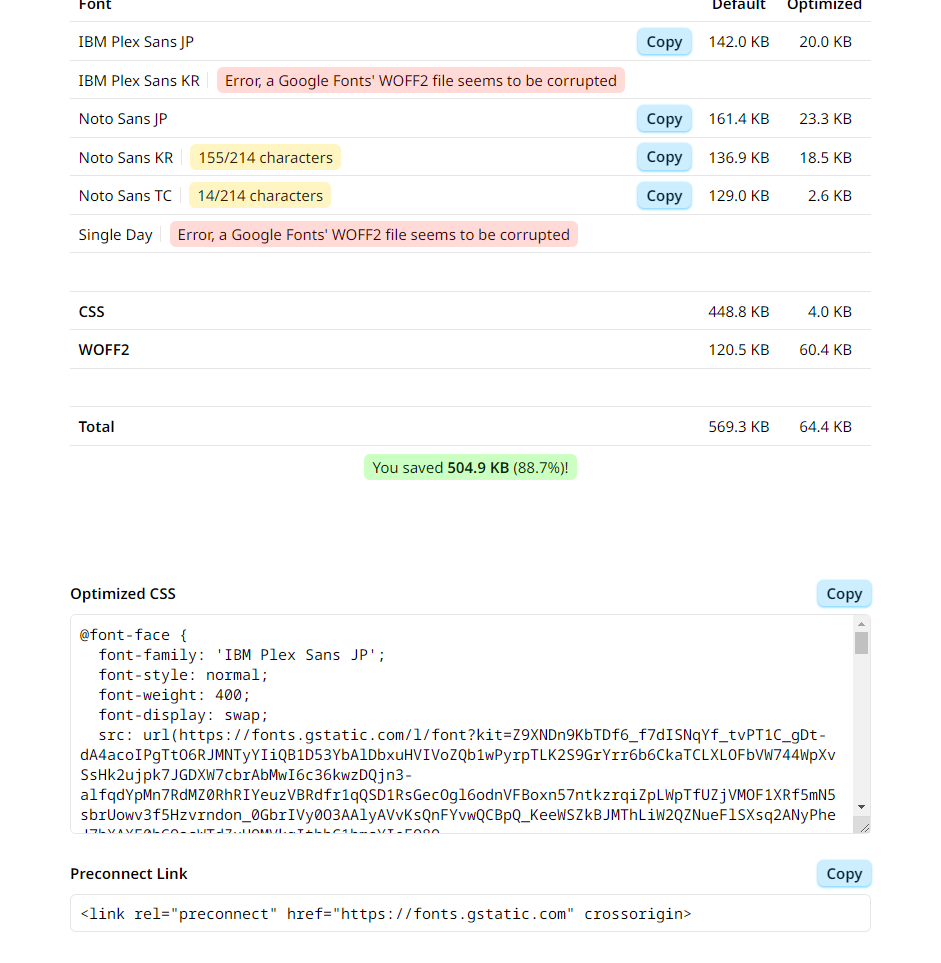Click the 'font-display: swap;' line
The width and height of the screenshot is (941, 963).
(183, 715)
